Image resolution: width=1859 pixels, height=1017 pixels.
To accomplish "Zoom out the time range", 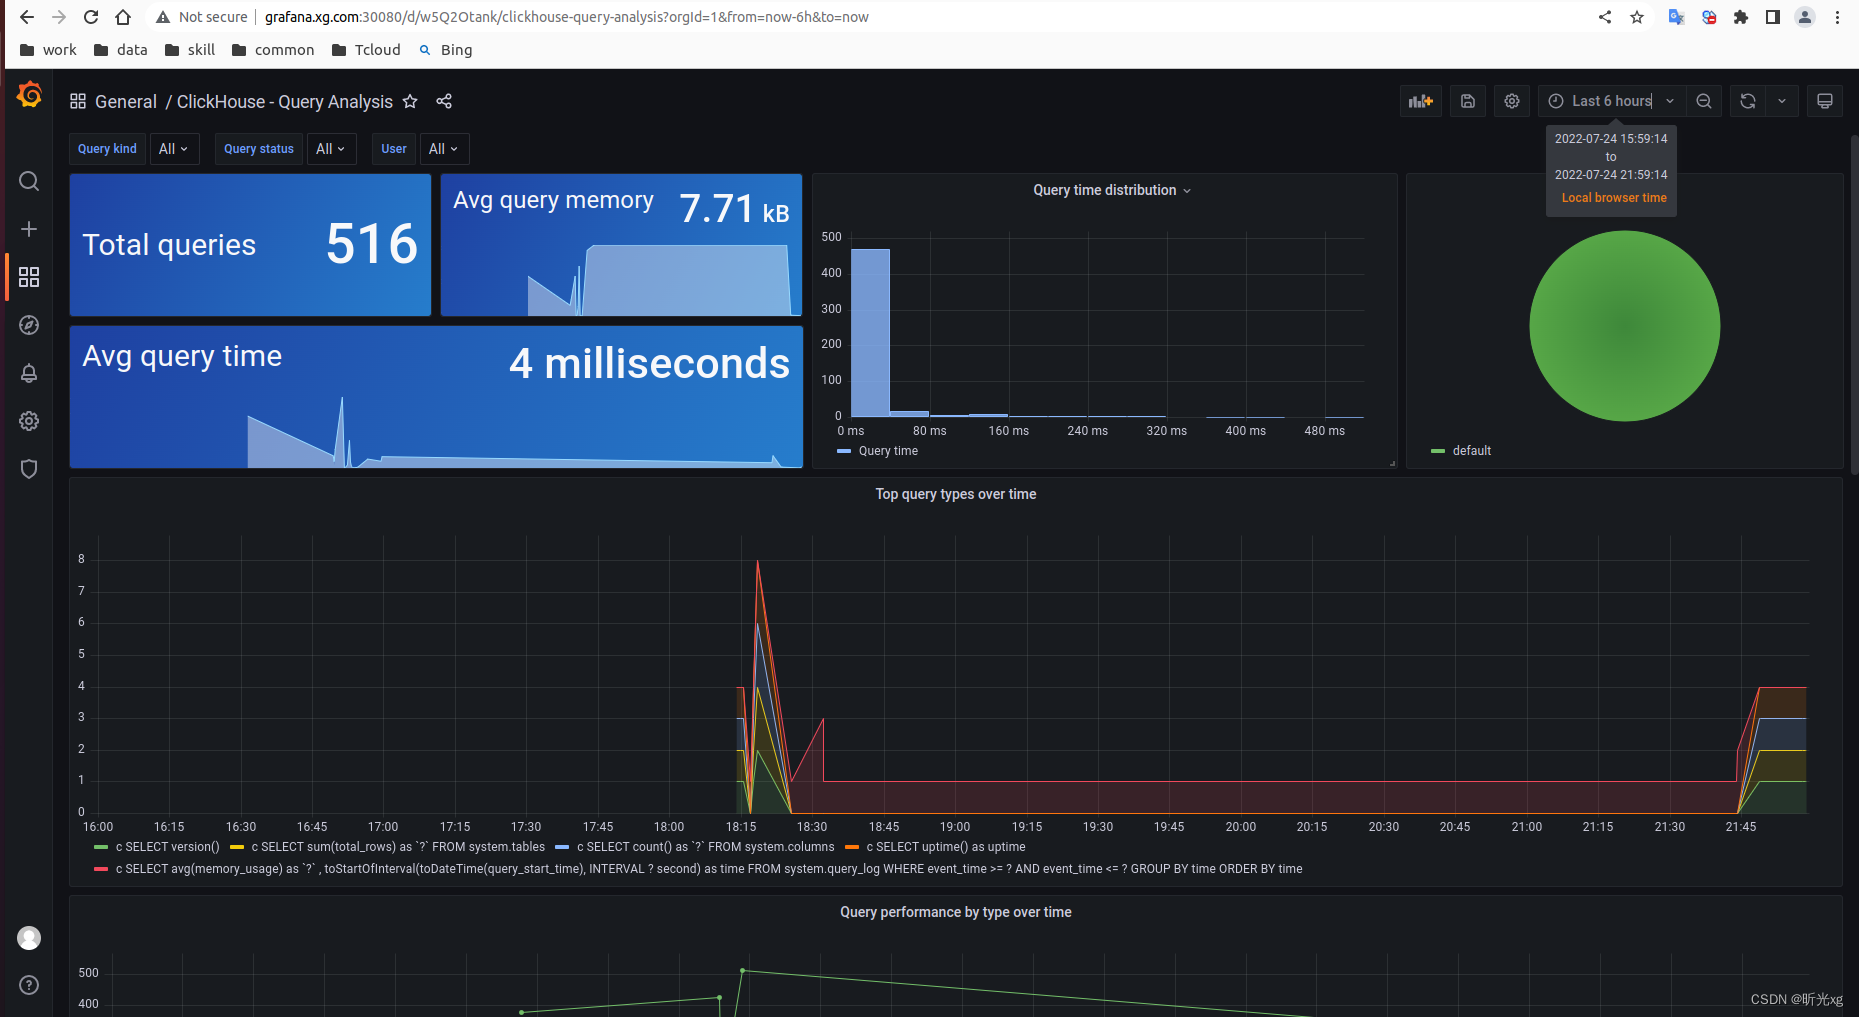I will click(1704, 101).
